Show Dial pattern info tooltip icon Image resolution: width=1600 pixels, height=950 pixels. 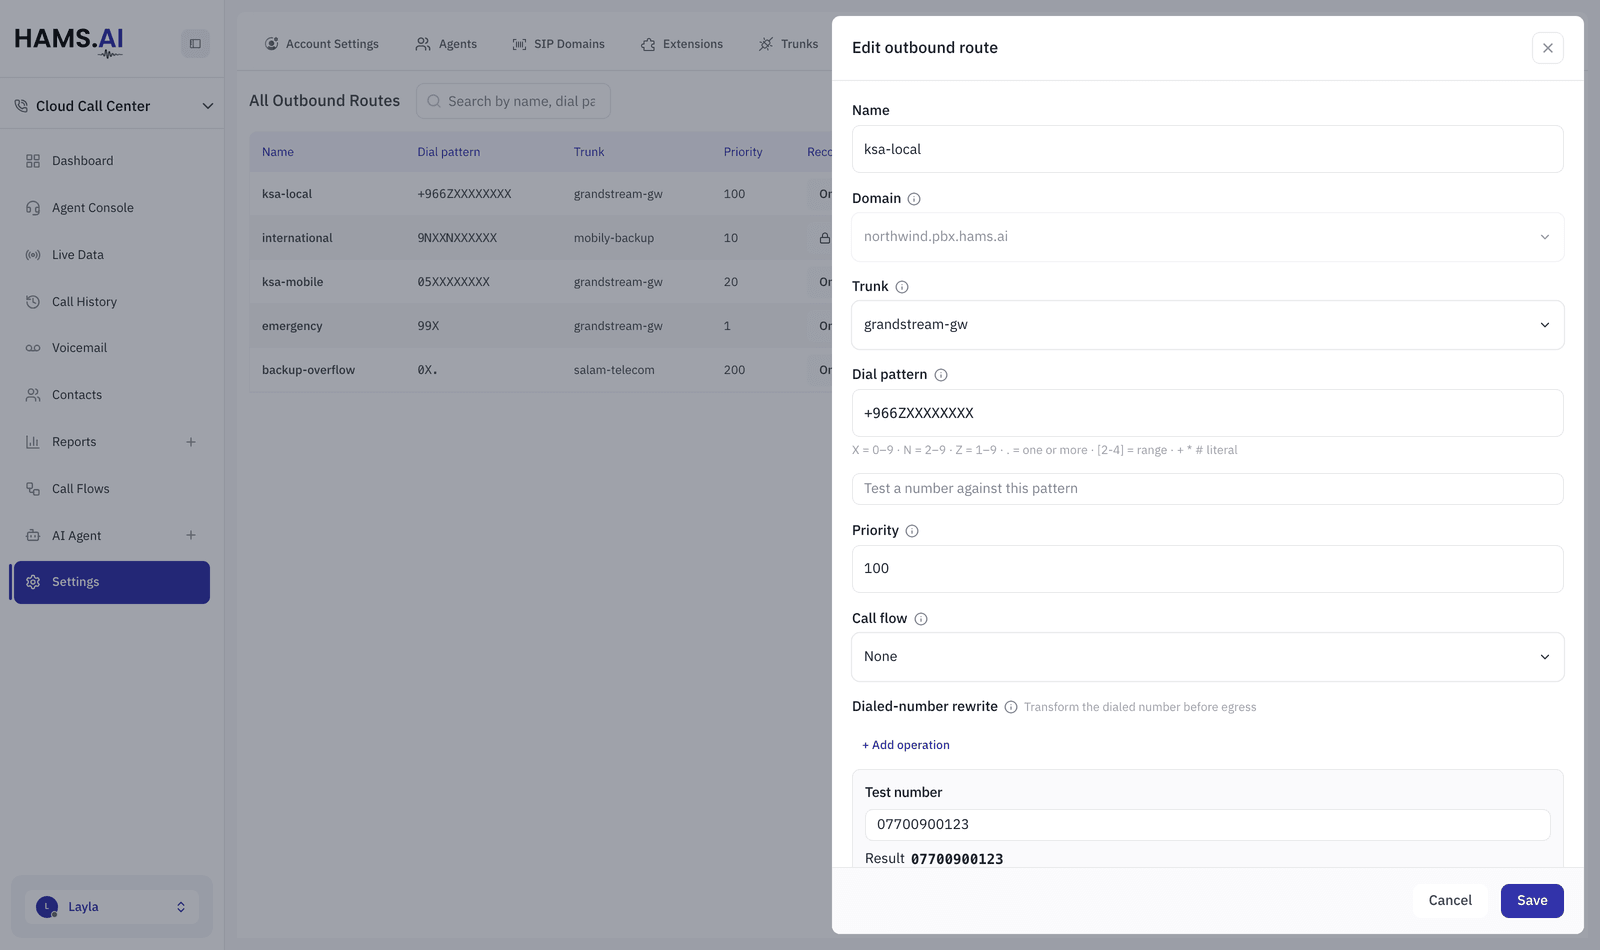pyautogui.click(x=941, y=375)
